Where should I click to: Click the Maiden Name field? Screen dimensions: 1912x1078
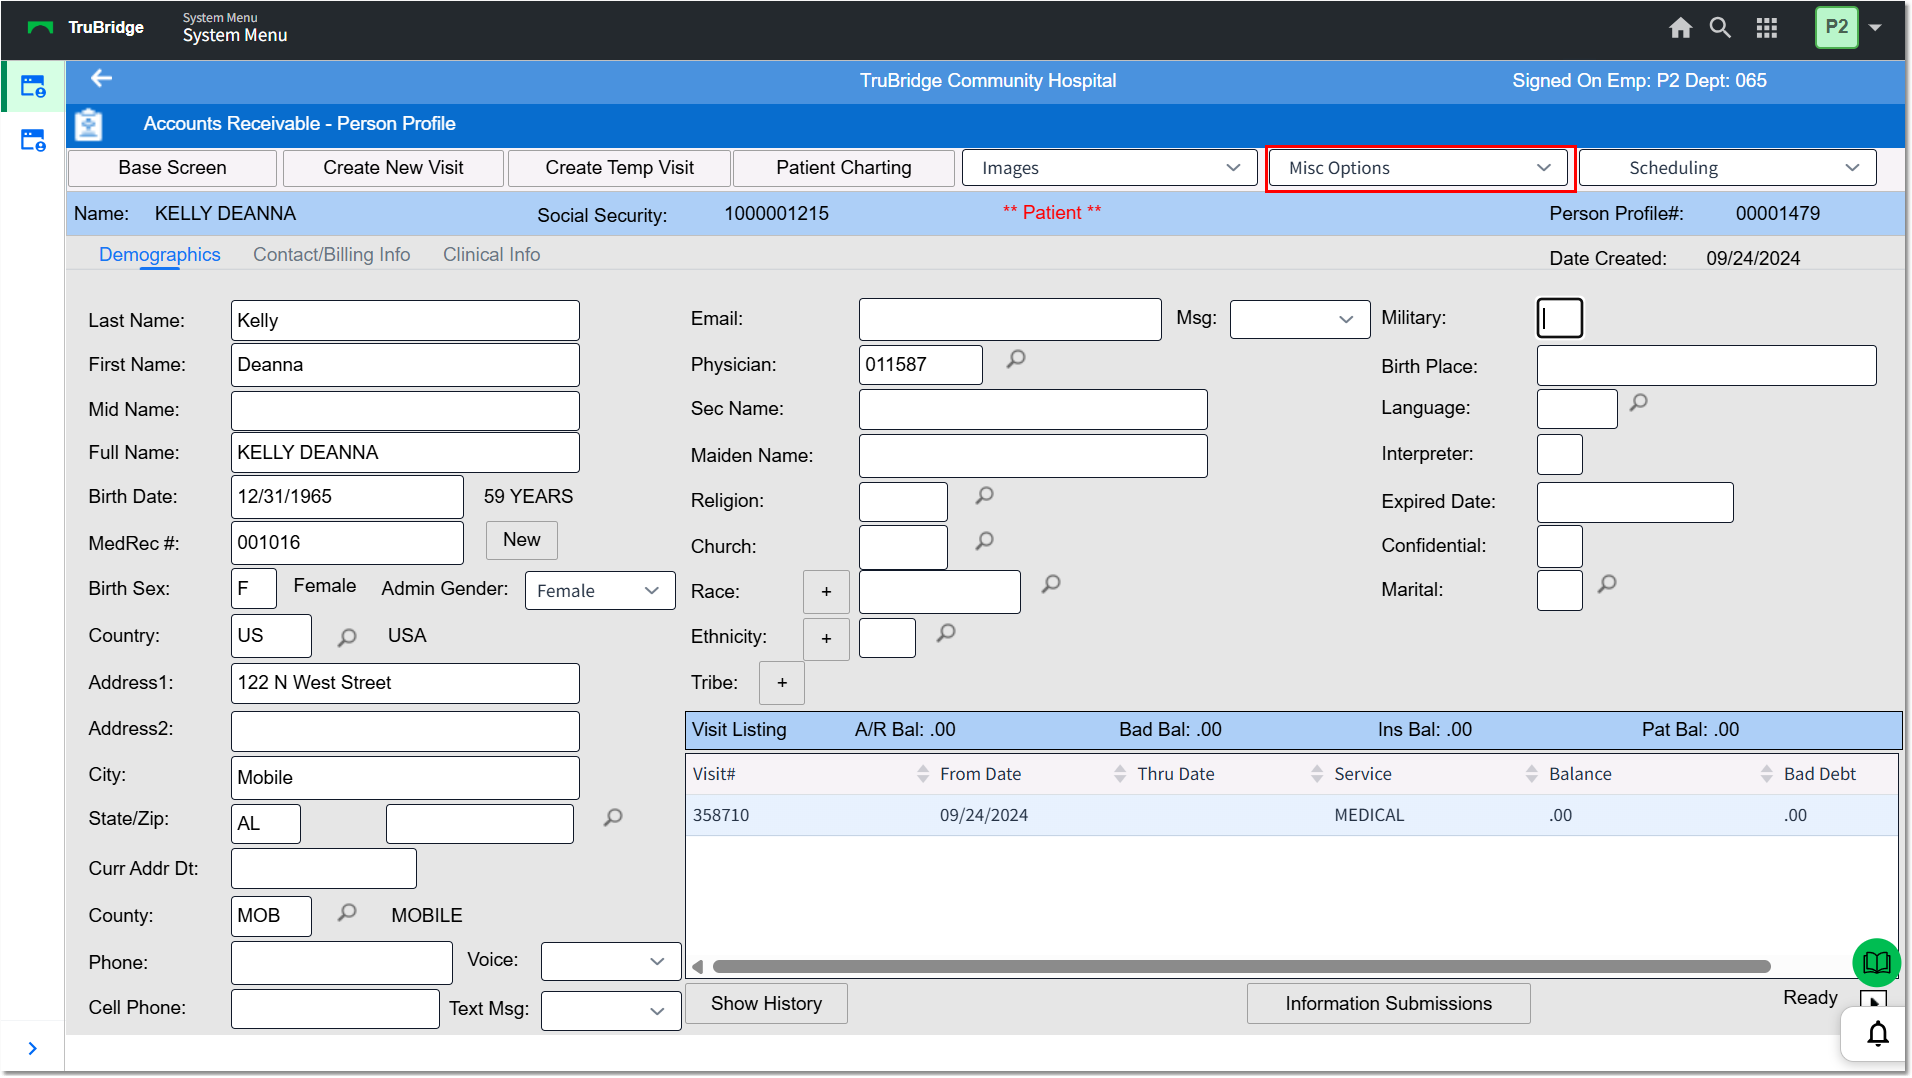click(x=1033, y=456)
